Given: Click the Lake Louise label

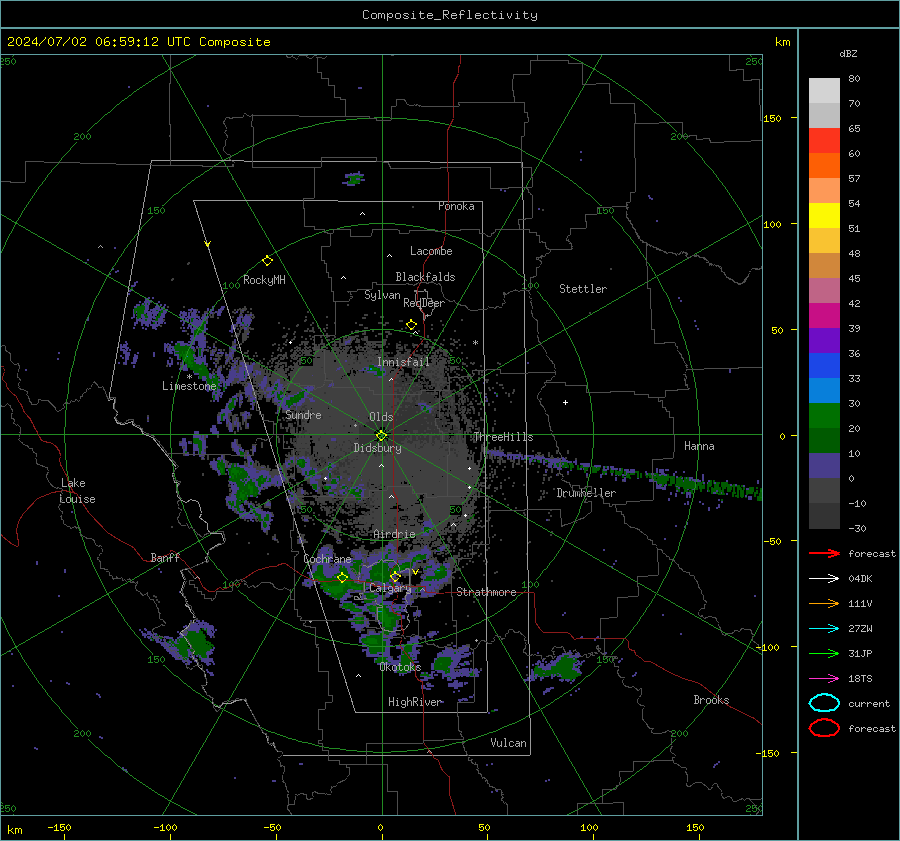Looking at the screenshot, I should tap(77, 491).
